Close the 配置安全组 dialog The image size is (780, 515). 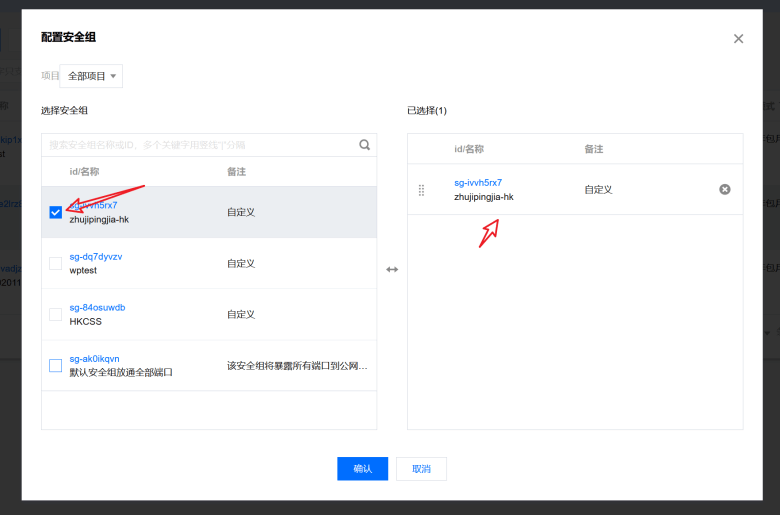[x=738, y=39]
